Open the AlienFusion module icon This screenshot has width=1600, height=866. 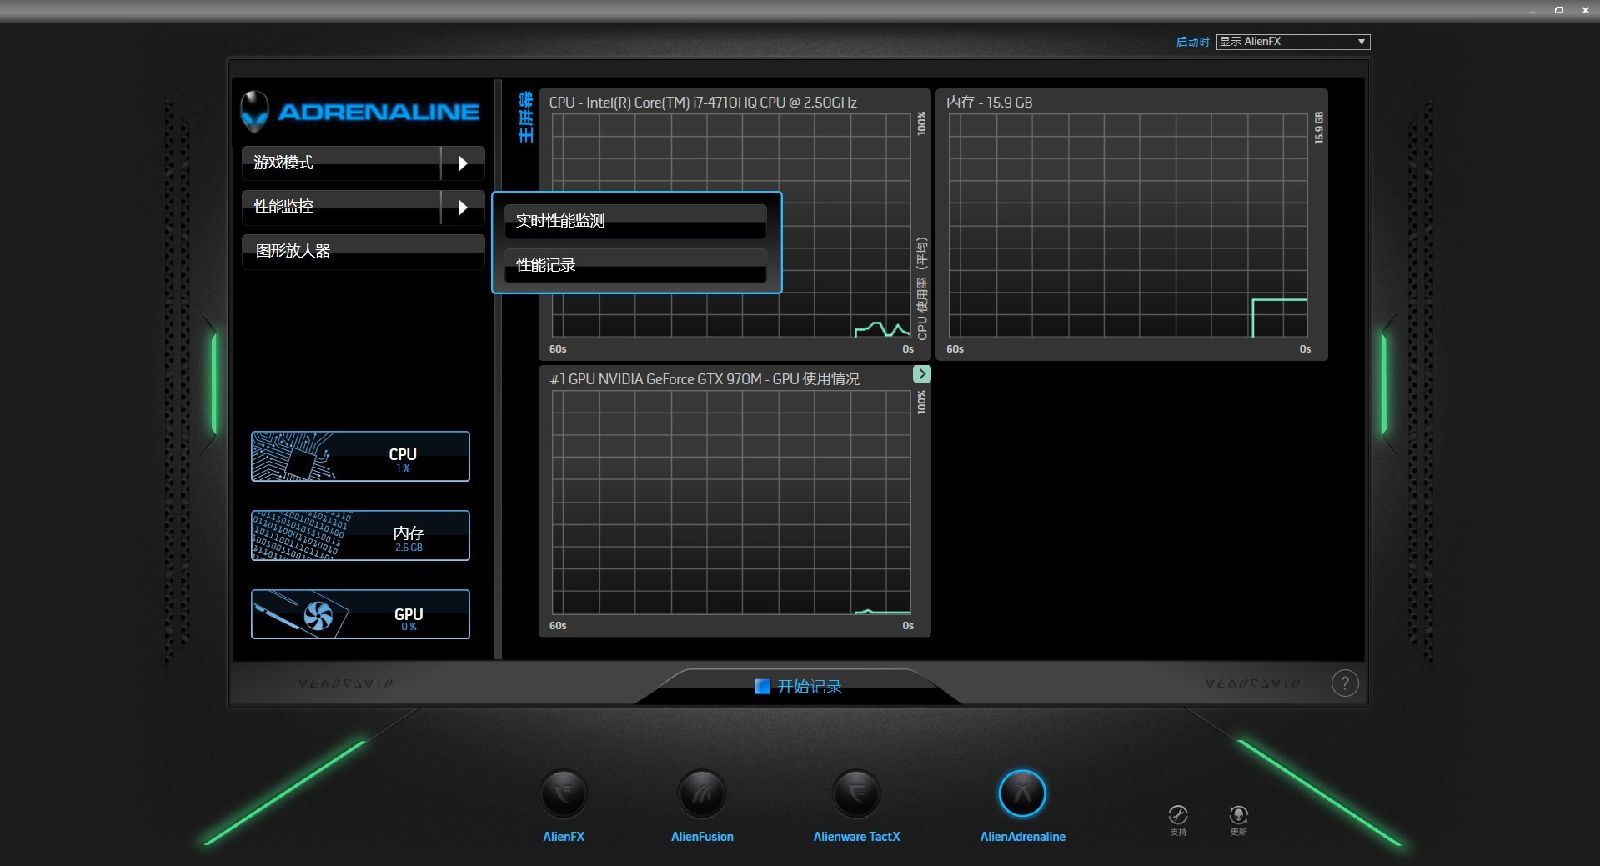701,794
